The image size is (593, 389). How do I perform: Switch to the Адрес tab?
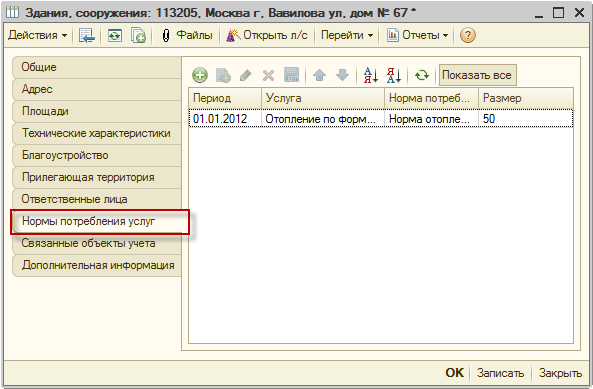click(97, 89)
